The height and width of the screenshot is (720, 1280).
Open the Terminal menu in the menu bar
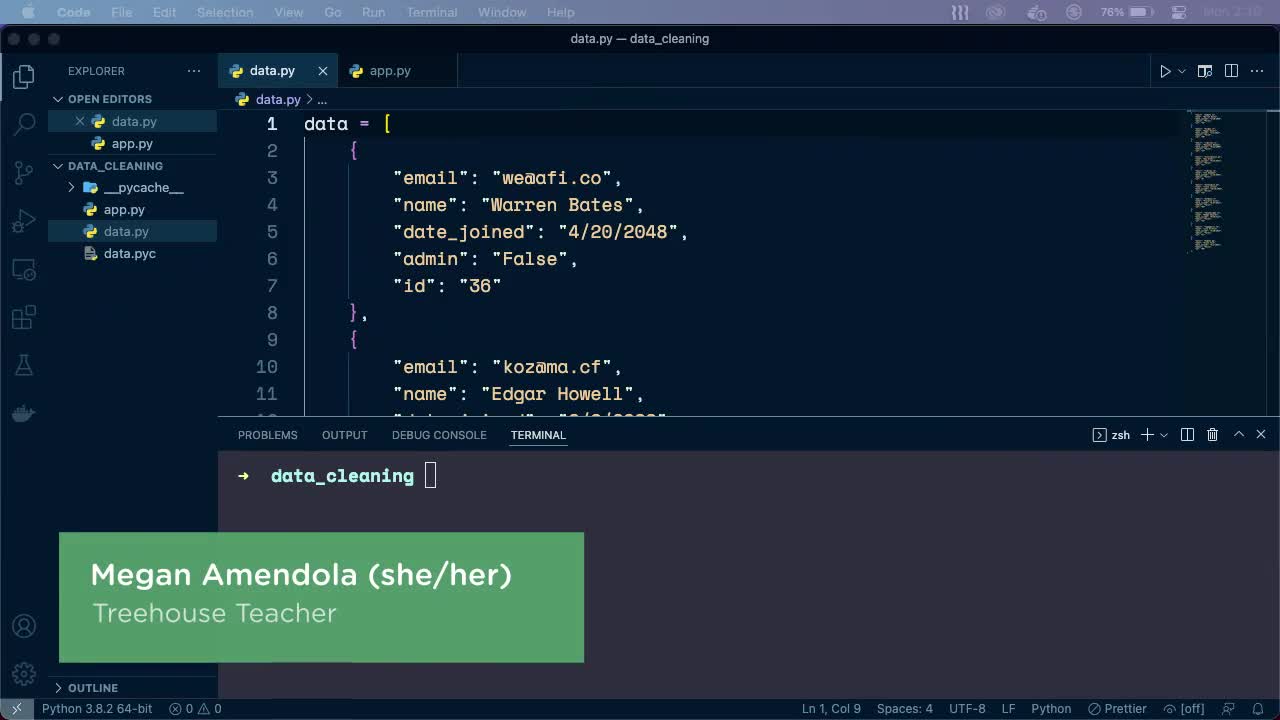coord(432,12)
